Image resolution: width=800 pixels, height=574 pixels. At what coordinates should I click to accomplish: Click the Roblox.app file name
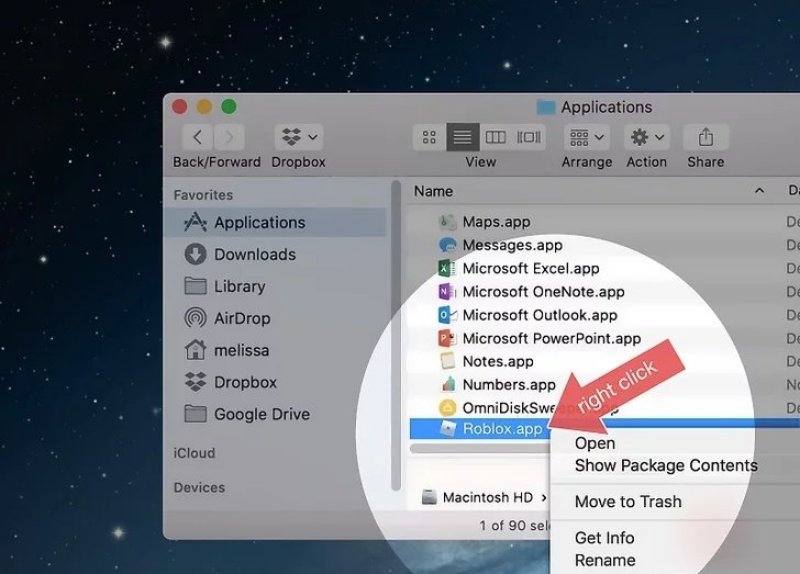tap(503, 429)
